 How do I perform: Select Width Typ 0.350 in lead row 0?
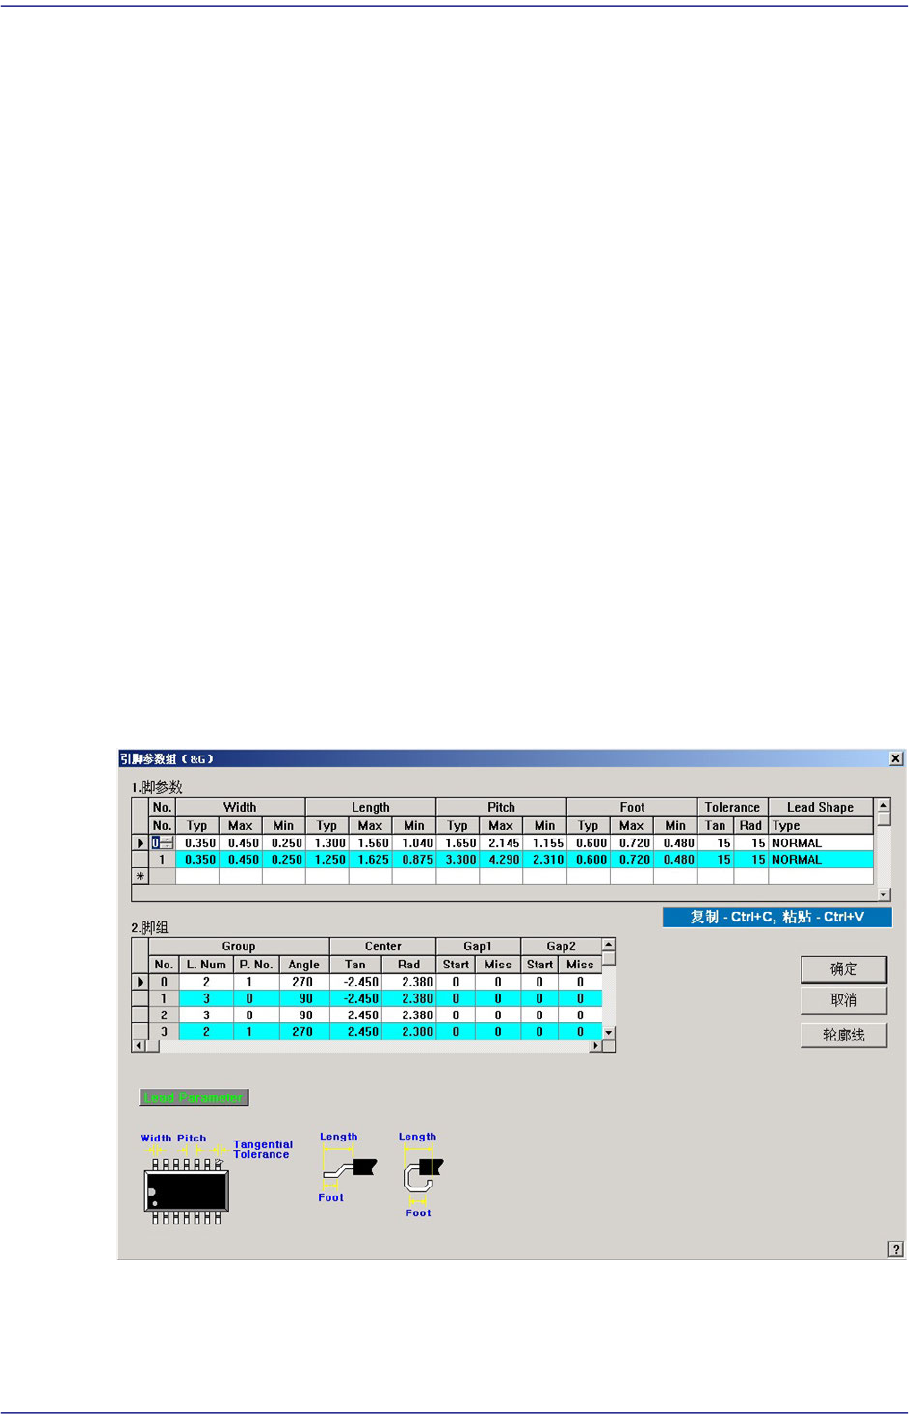(197, 843)
